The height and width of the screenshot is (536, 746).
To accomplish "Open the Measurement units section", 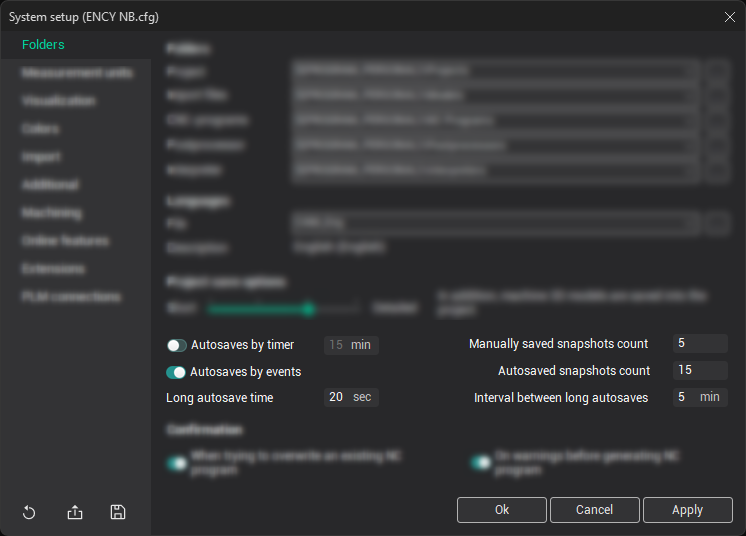I will point(77,73).
